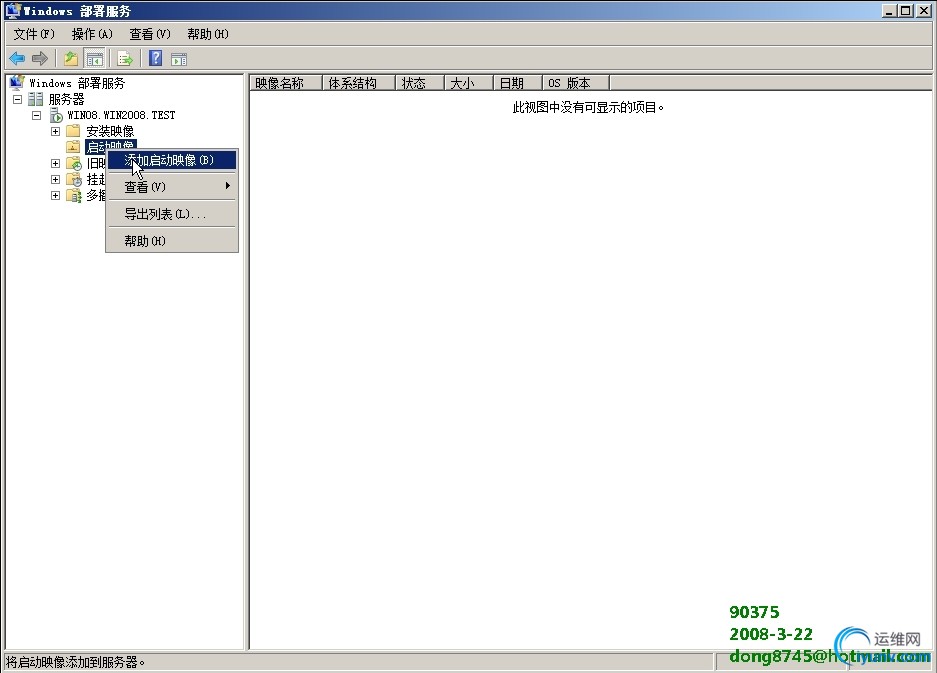Click the status bar text 将启动映像添加到服务器
The image size is (937, 673).
(75, 662)
